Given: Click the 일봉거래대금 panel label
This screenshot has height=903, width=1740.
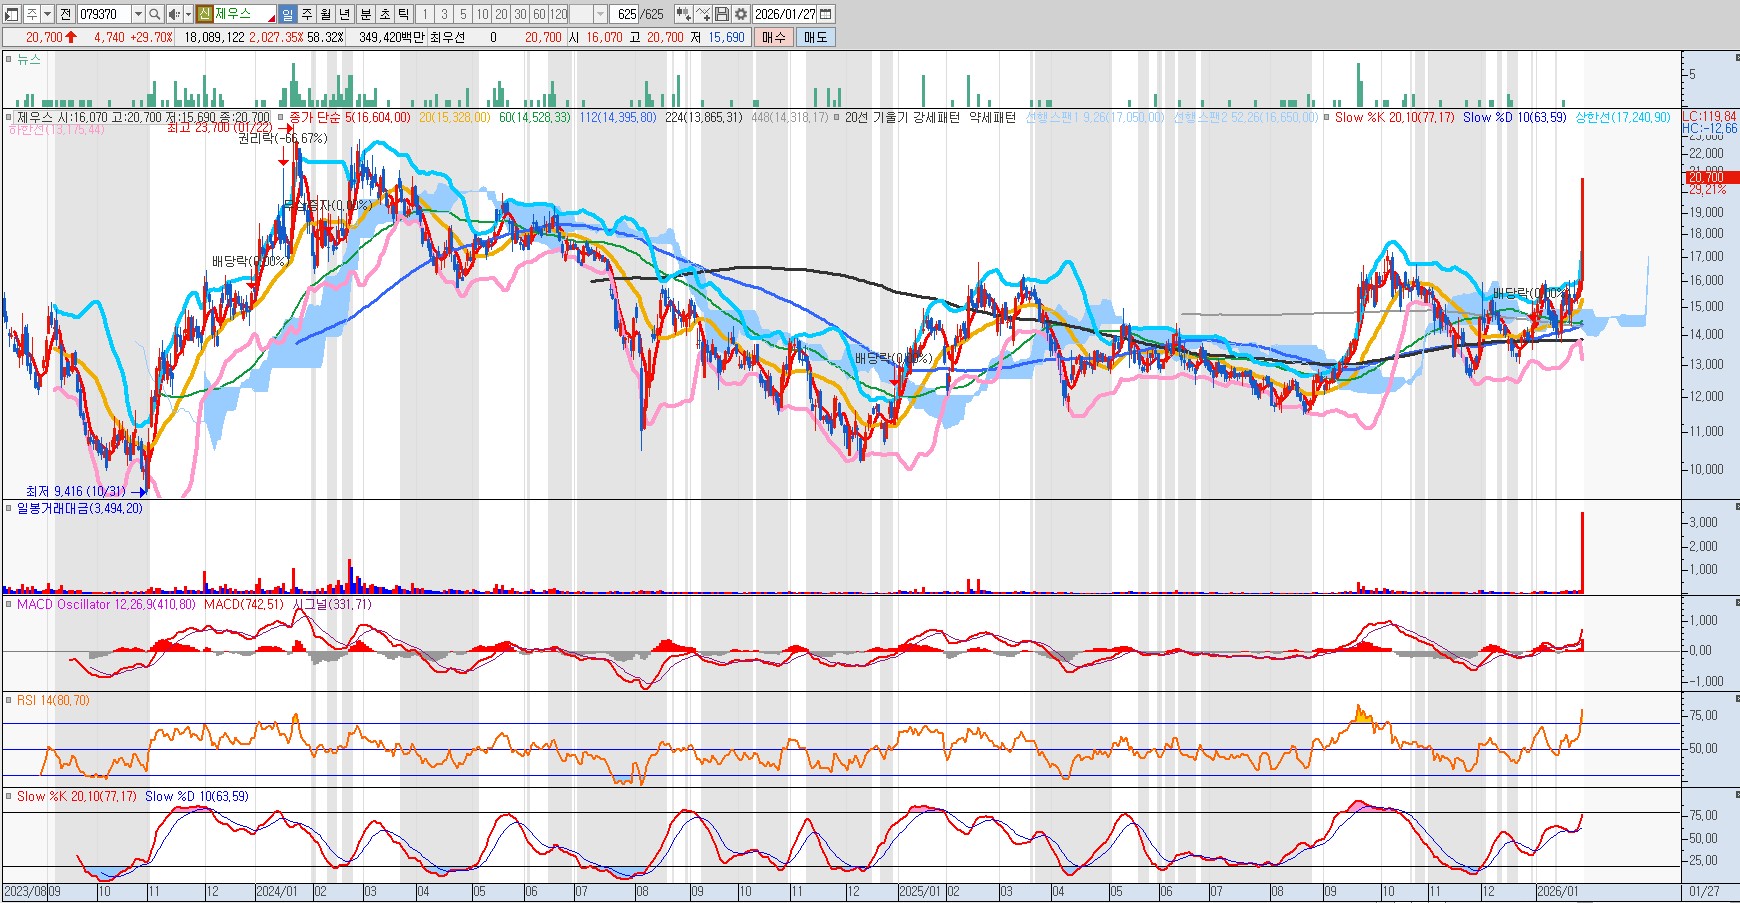Looking at the screenshot, I should [x=80, y=508].
